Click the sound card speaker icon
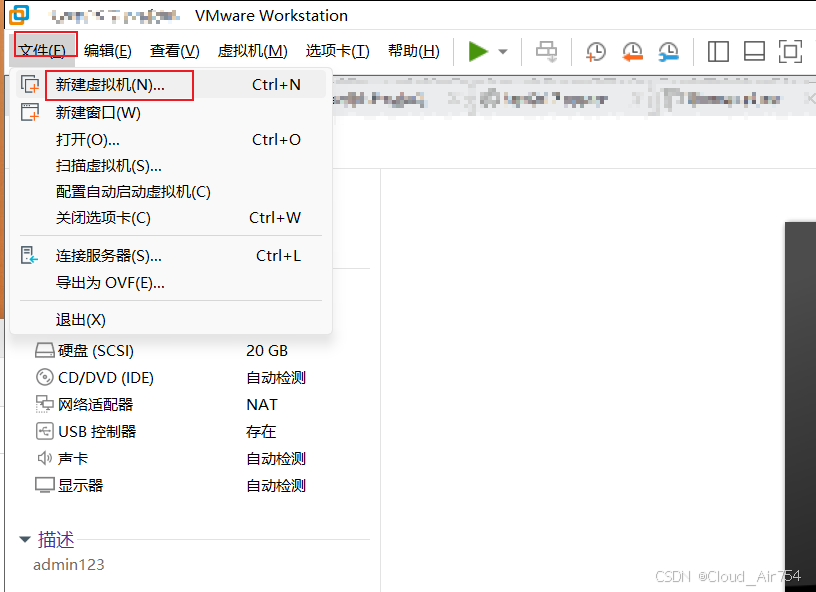 [45, 458]
